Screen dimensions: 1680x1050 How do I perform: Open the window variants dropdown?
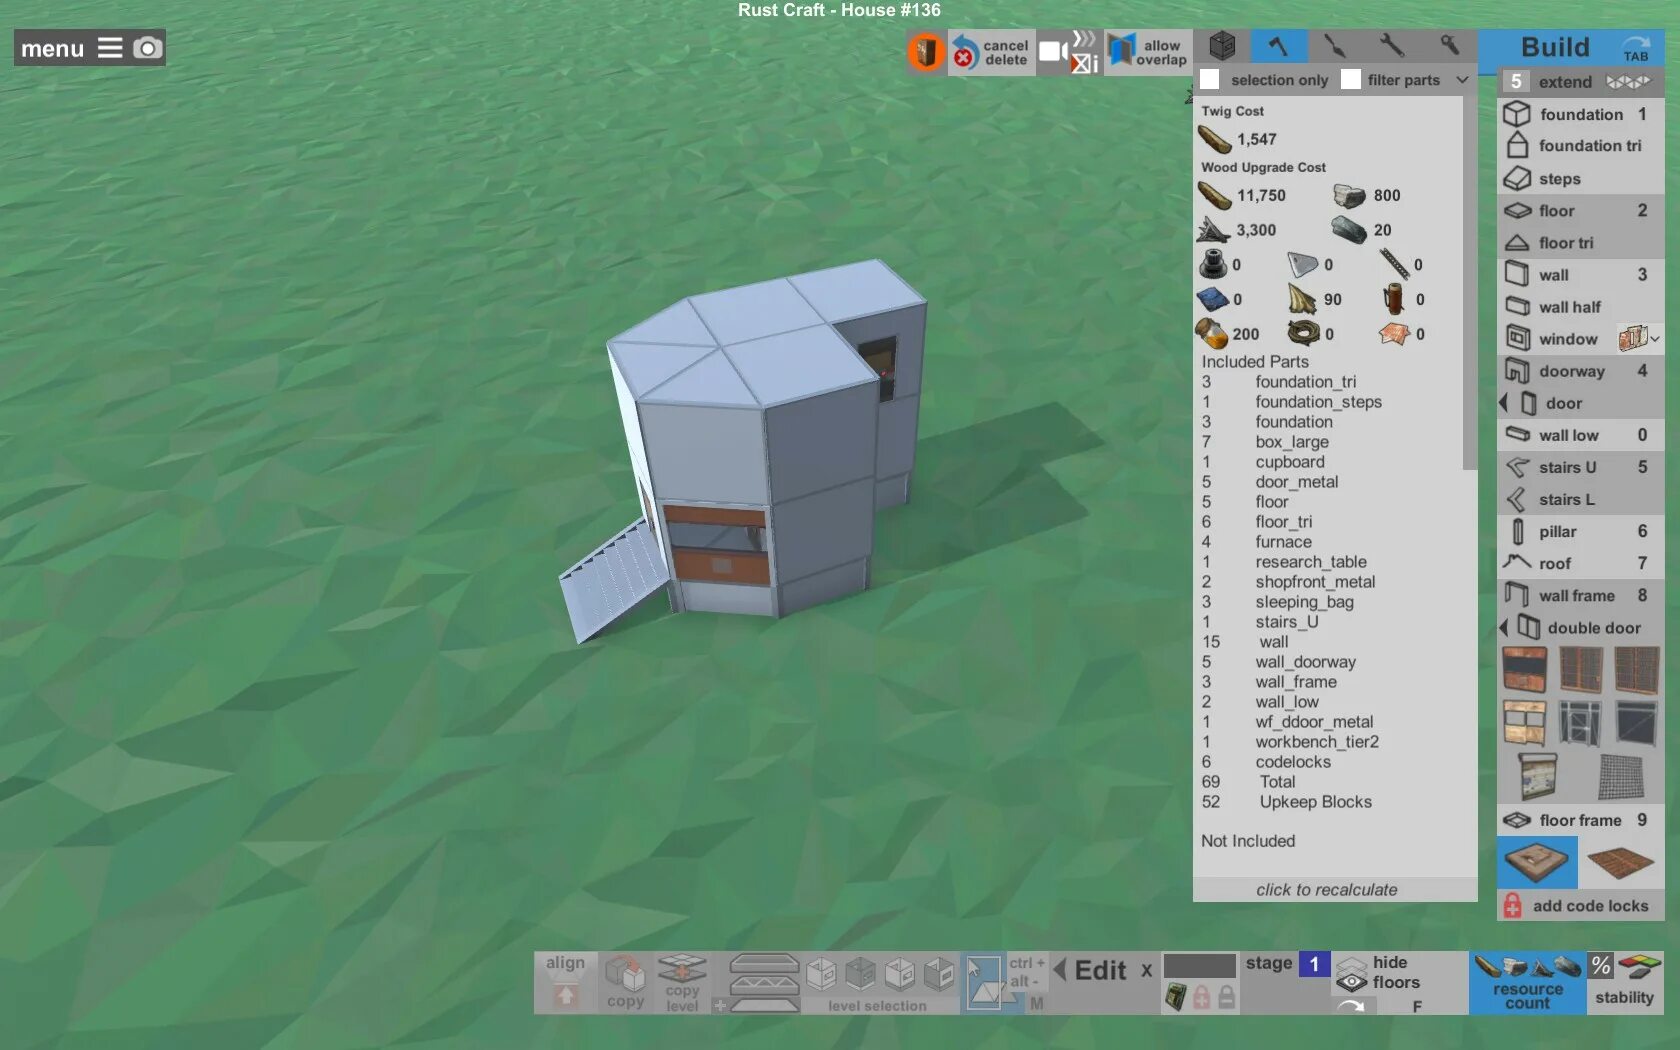point(1640,338)
